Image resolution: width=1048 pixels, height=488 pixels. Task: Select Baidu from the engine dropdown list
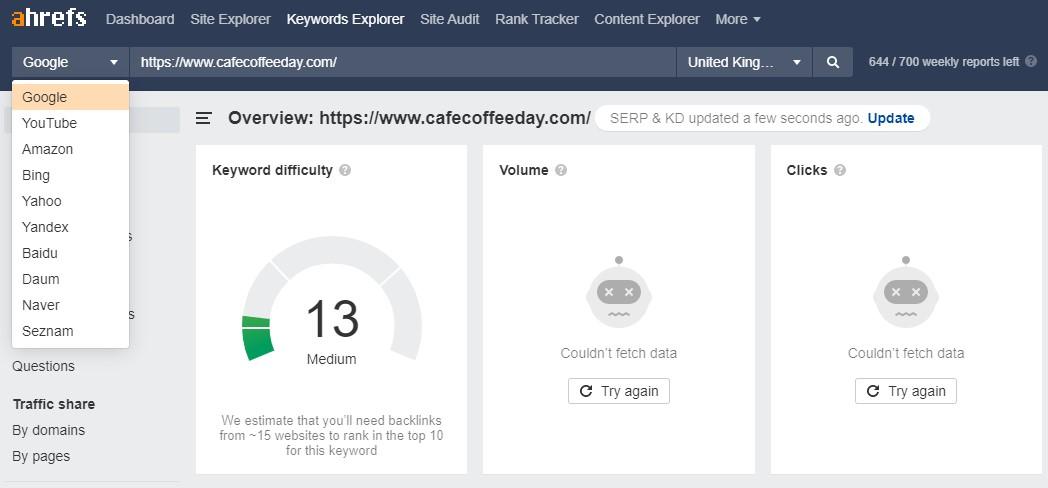(40, 253)
